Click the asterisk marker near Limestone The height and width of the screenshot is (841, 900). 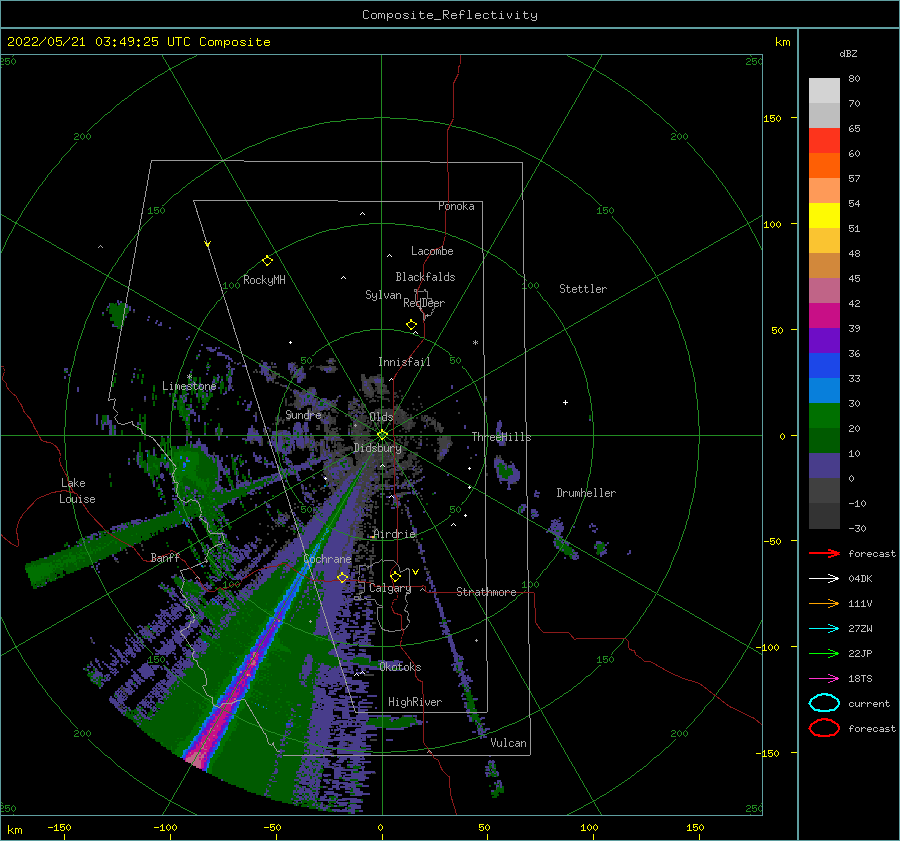click(189, 377)
